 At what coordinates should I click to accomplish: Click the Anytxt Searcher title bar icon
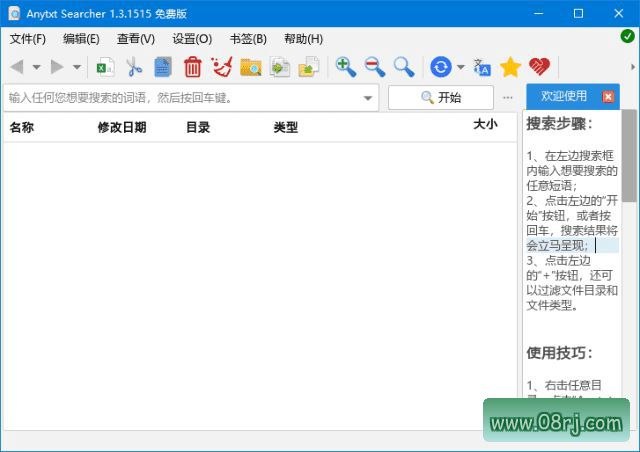coord(14,13)
